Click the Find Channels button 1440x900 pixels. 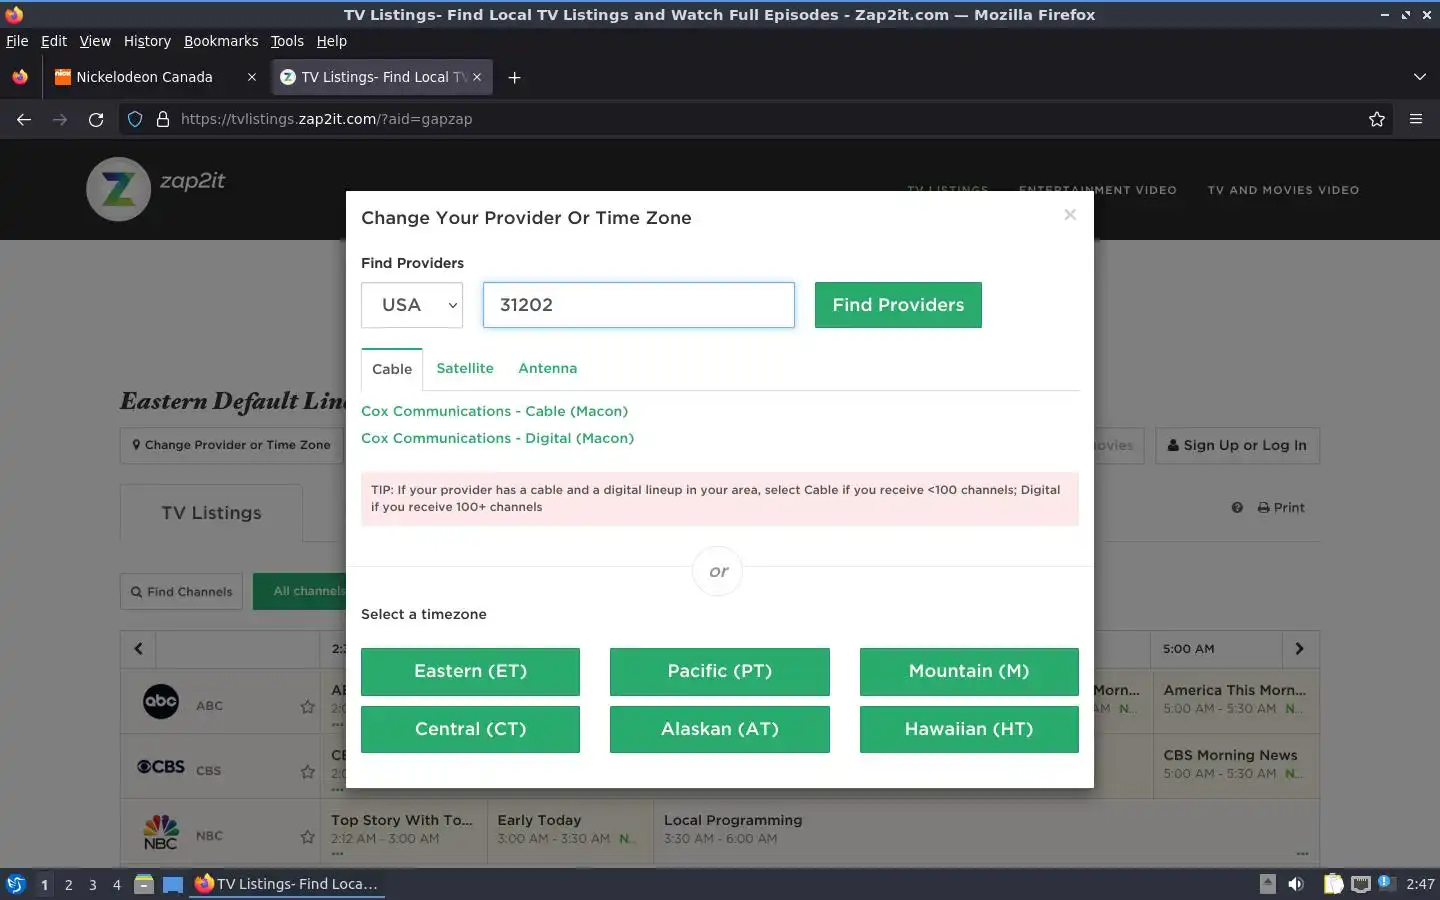point(181,592)
